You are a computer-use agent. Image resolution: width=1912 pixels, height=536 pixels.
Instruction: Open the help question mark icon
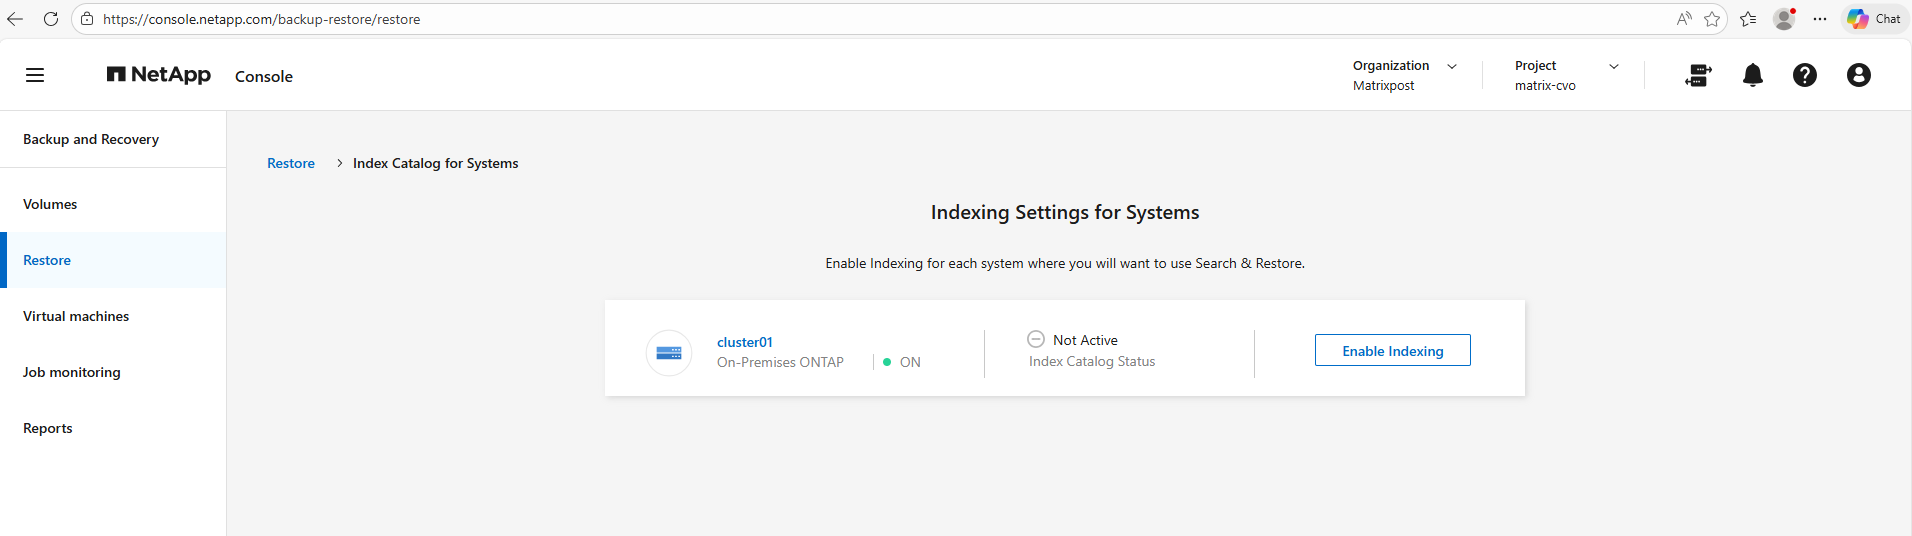[1804, 75]
